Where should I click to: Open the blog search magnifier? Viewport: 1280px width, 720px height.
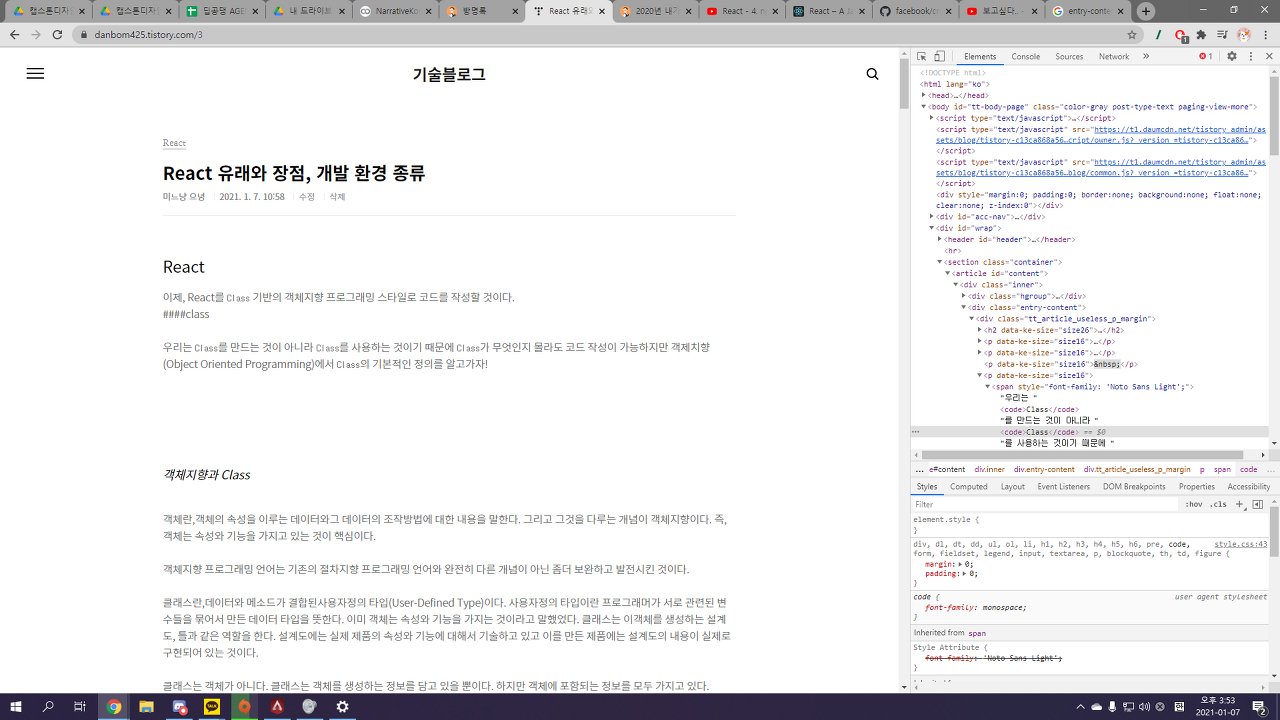(872, 74)
